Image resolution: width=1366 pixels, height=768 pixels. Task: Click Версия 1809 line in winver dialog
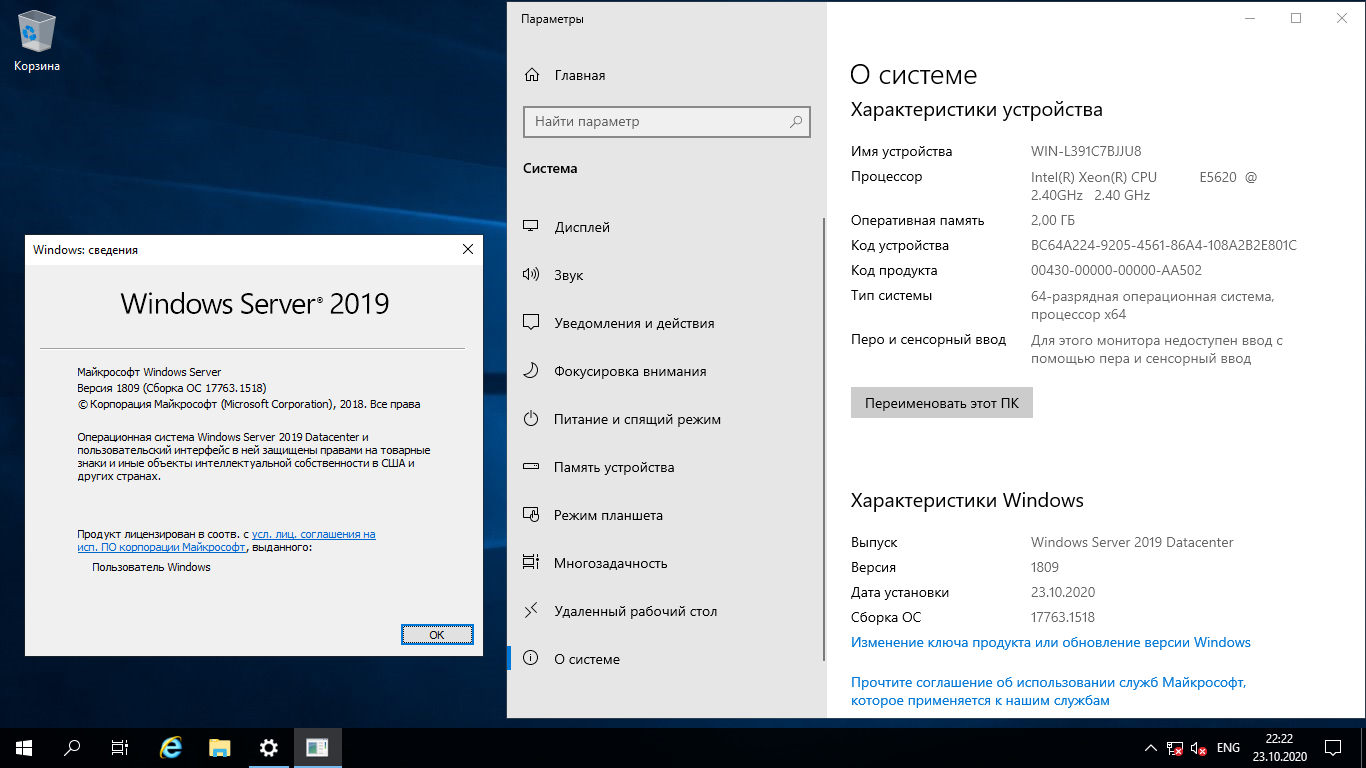point(172,388)
